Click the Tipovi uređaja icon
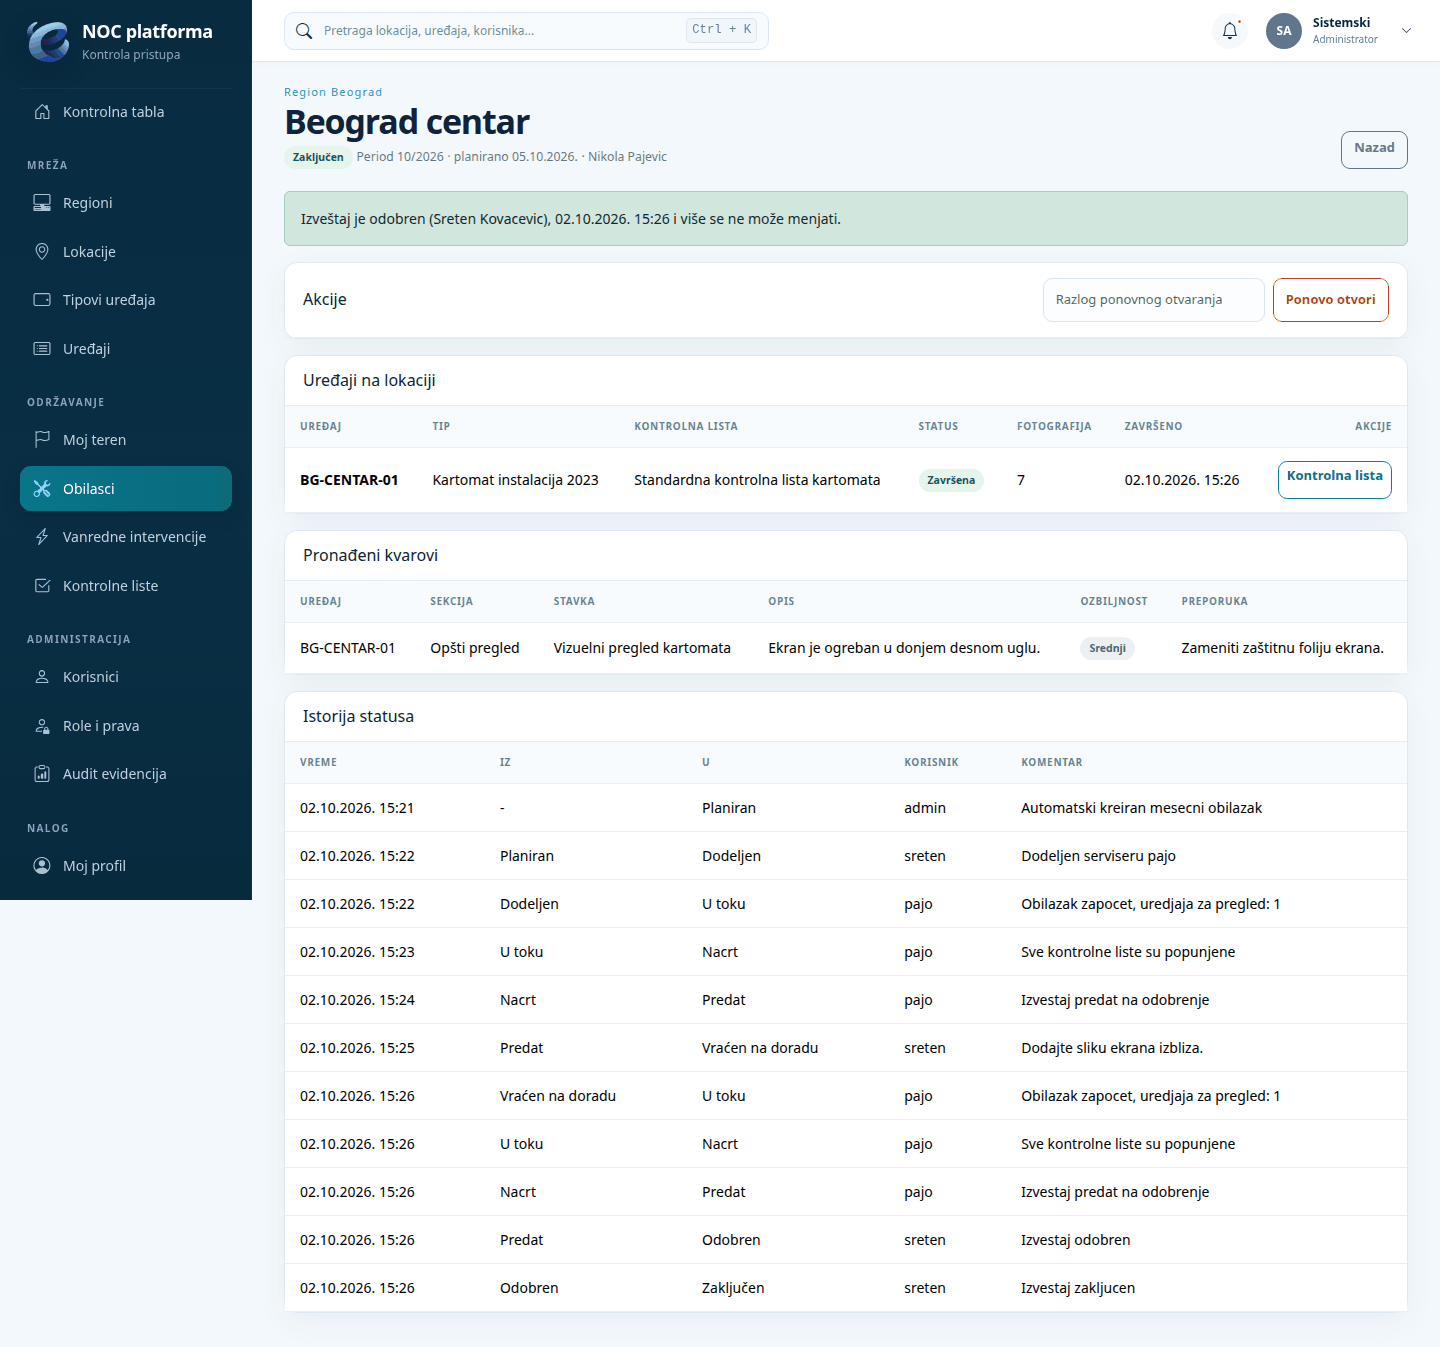Image resolution: width=1440 pixels, height=1347 pixels. (42, 300)
